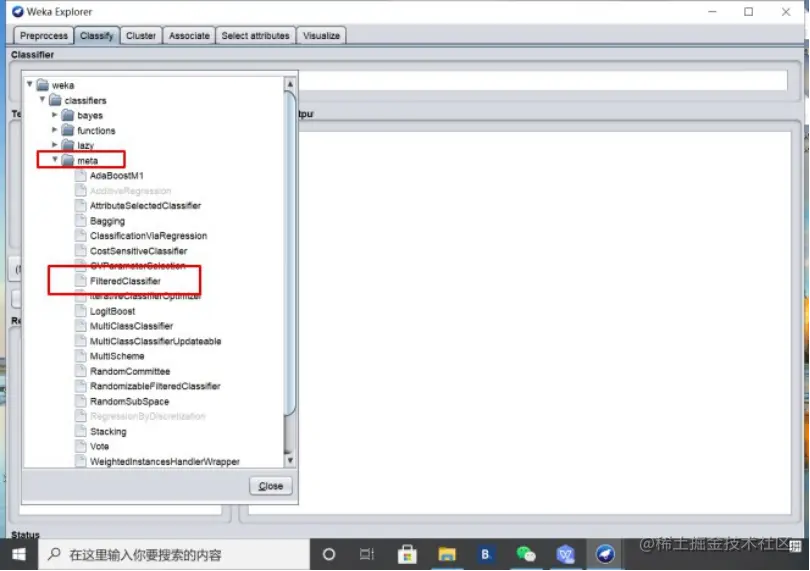Click the taskbar search box
The height and width of the screenshot is (571, 810).
[174, 555]
